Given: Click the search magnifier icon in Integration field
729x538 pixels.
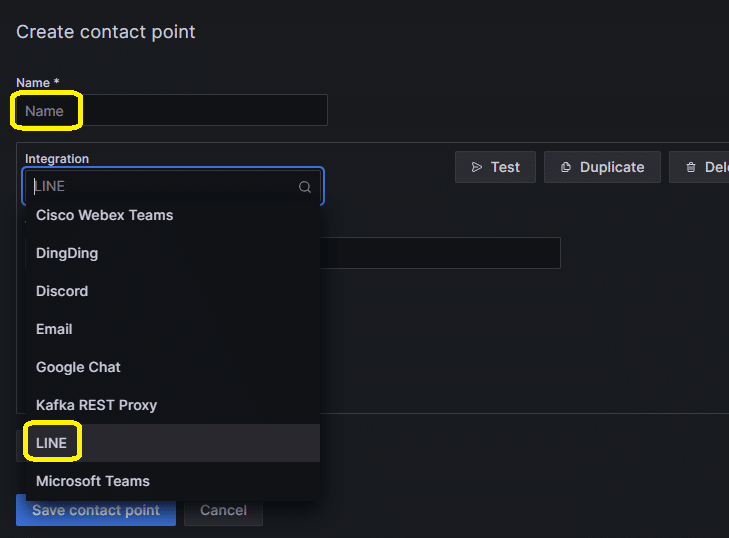Looking at the screenshot, I should click(305, 187).
